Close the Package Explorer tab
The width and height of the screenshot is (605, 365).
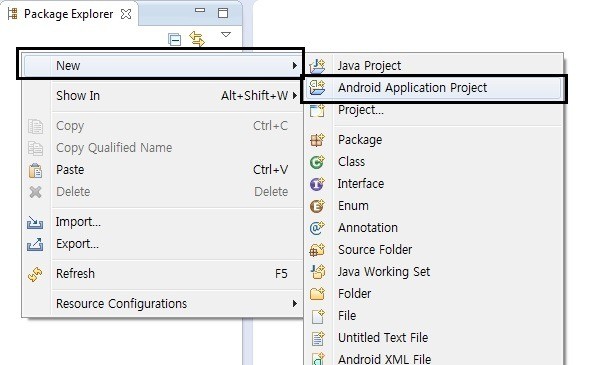tap(126, 14)
